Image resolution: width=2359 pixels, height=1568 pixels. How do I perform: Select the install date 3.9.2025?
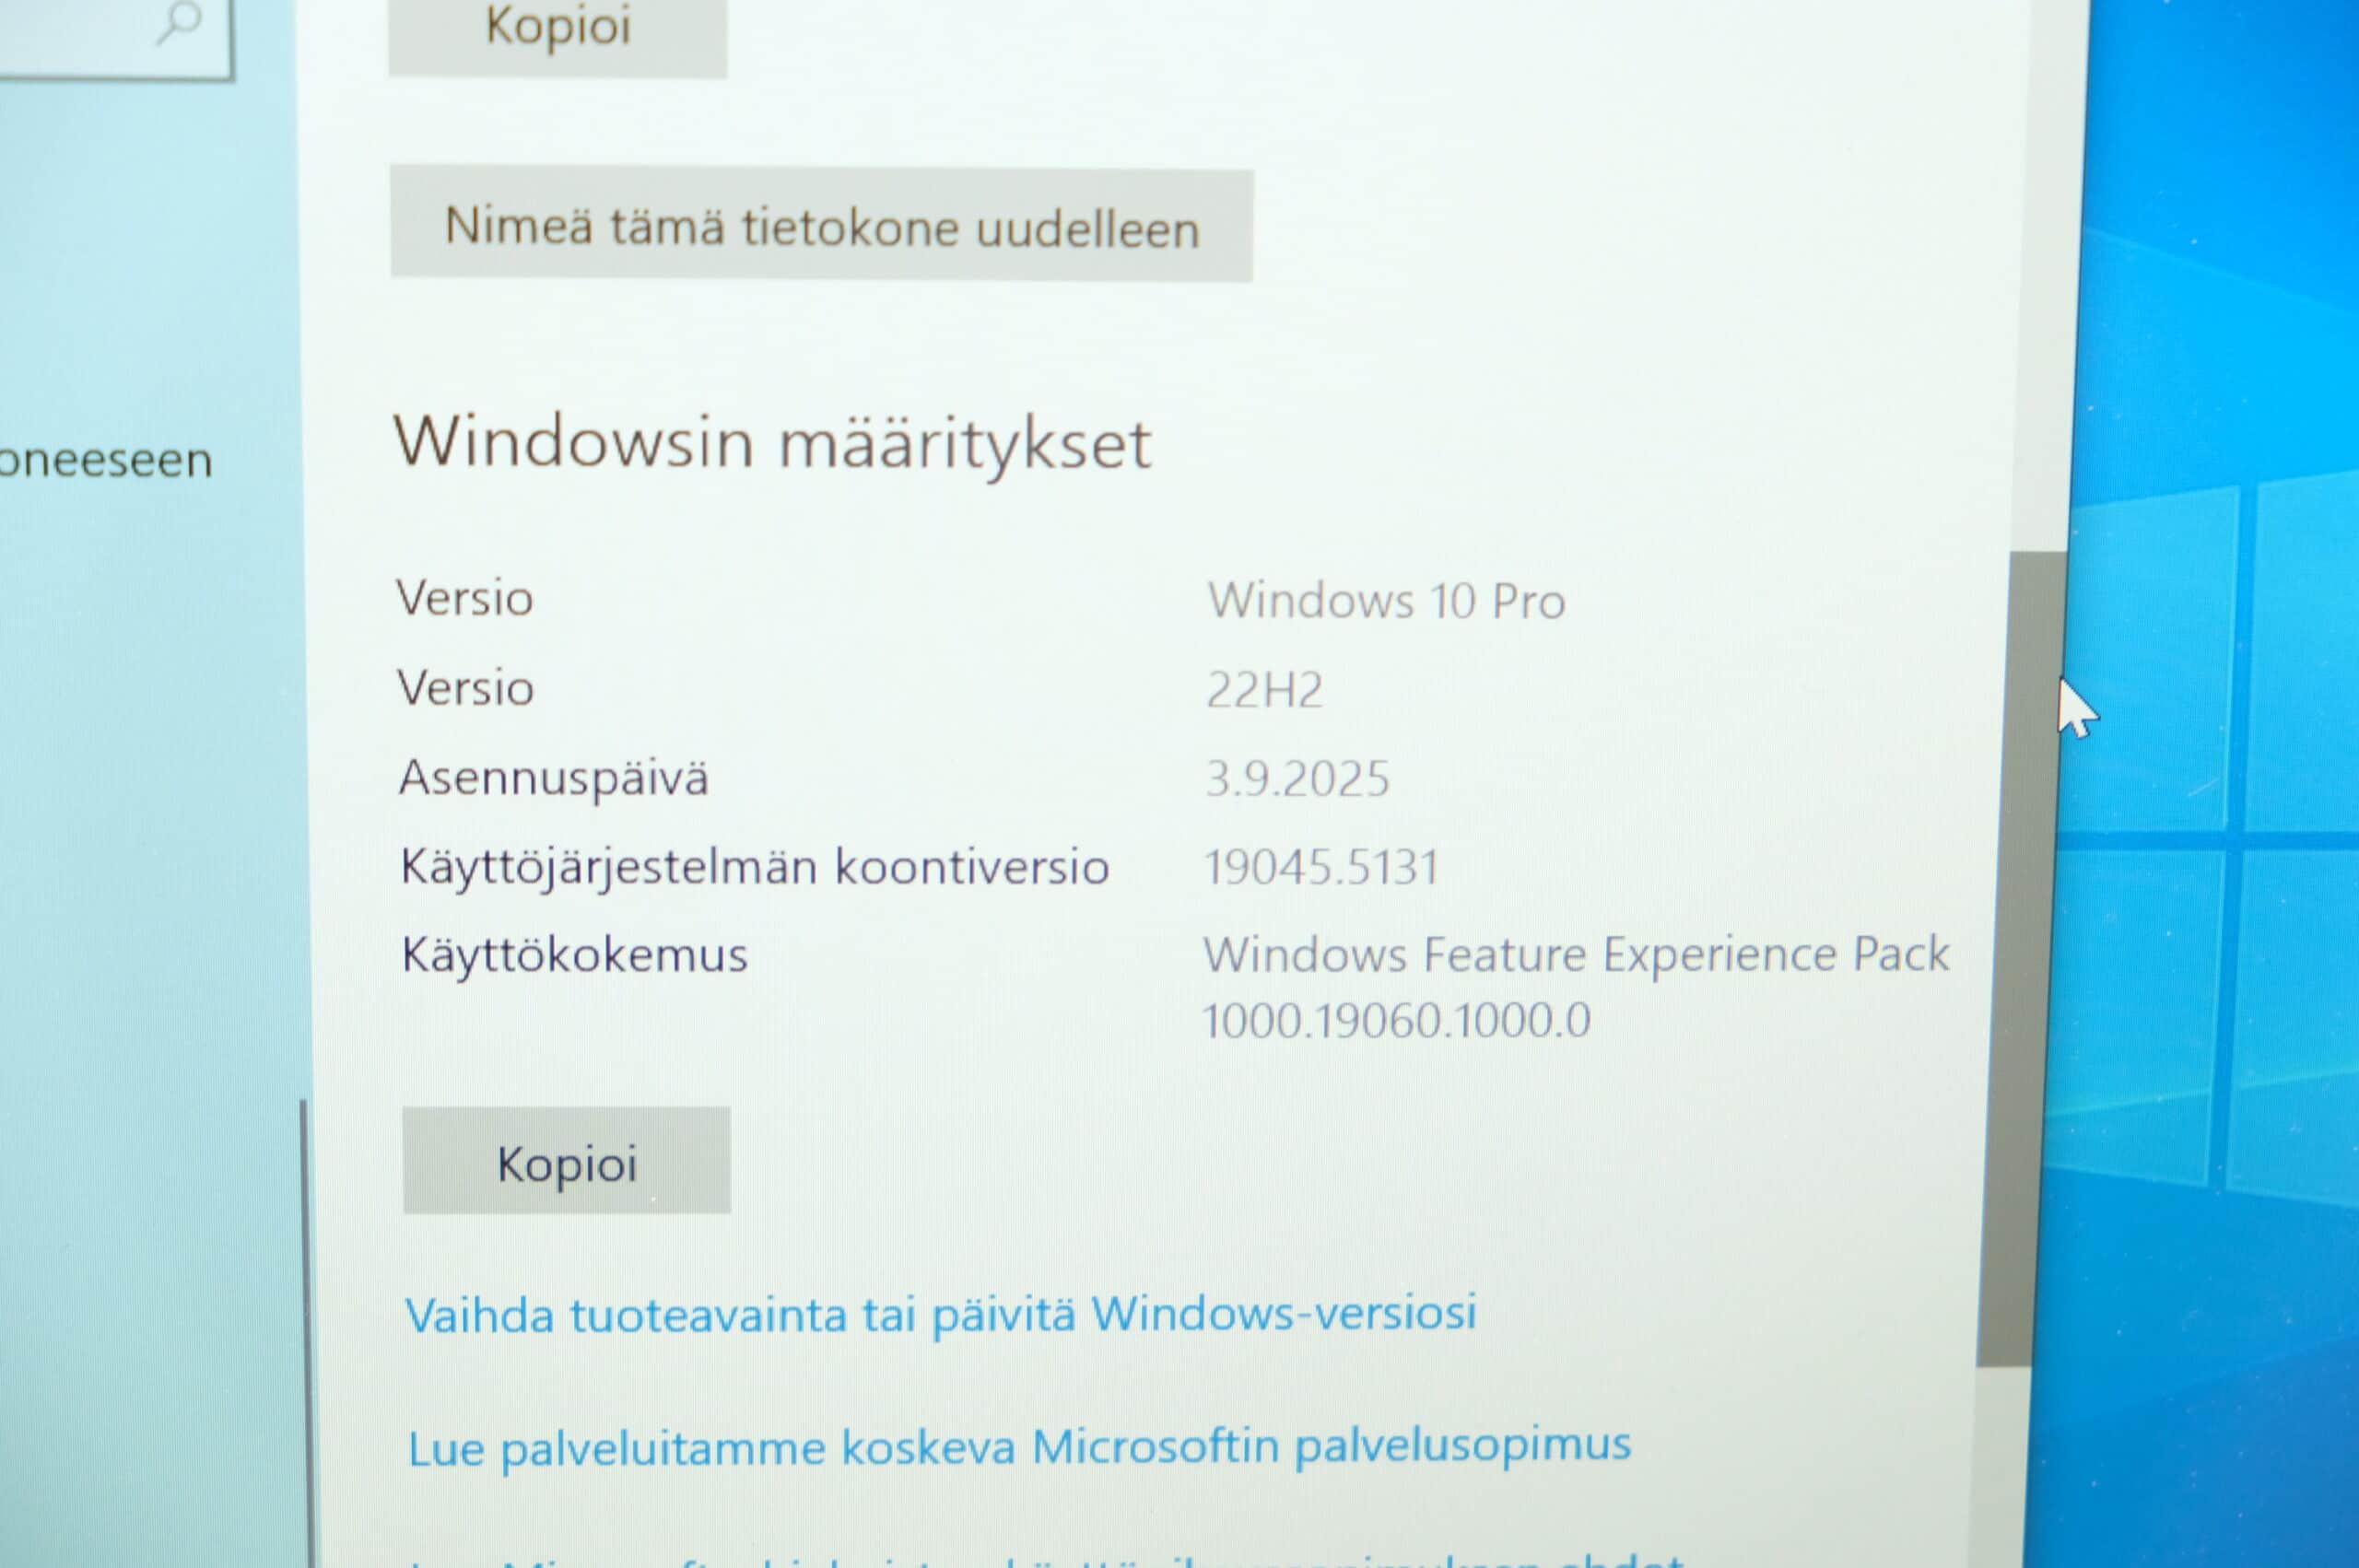click(x=1297, y=778)
